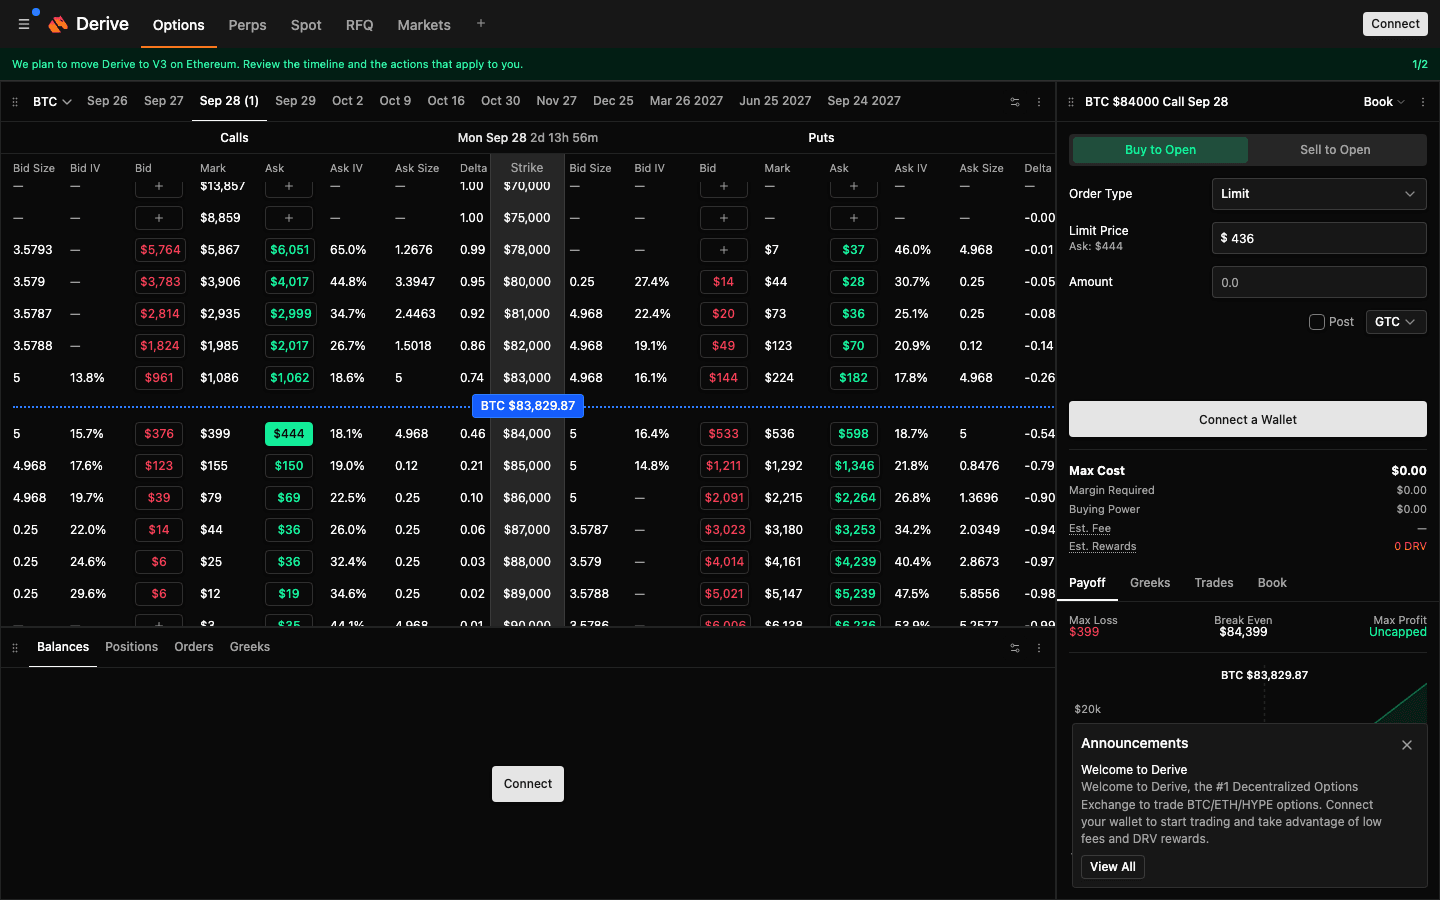The height and width of the screenshot is (900, 1440).
Task: Add call ask at $75,000 strike
Action: [289, 218]
